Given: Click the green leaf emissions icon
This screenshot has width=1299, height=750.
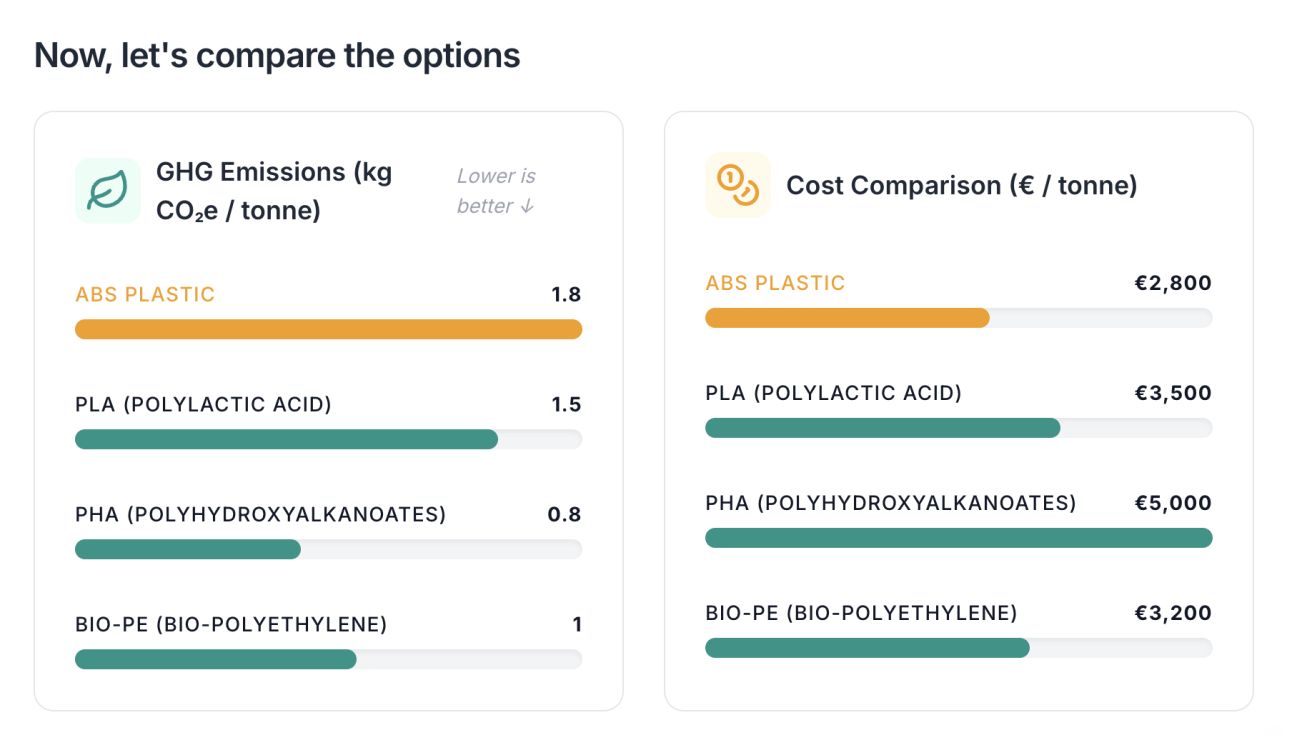Looking at the screenshot, I should 107,190.
